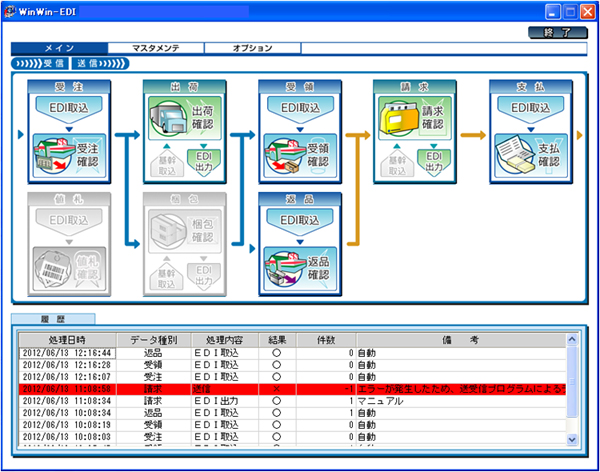This screenshot has height=472, width=600.
Task: Click EDI取込 in the 返品 panel
Action: point(300,220)
